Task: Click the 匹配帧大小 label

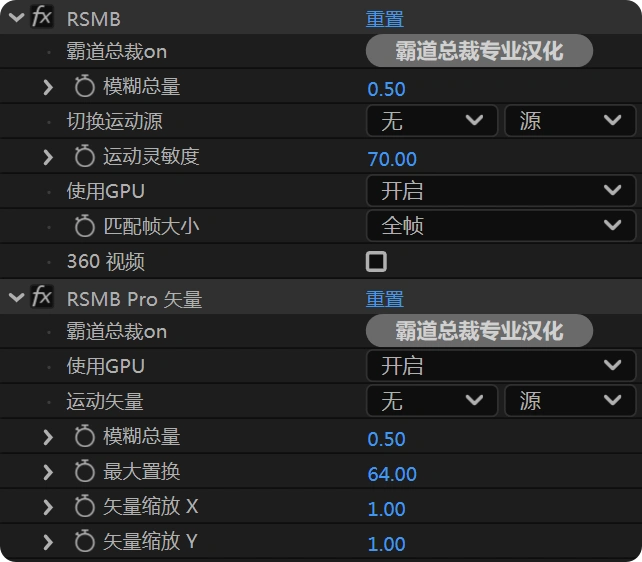Action: pos(151,226)
